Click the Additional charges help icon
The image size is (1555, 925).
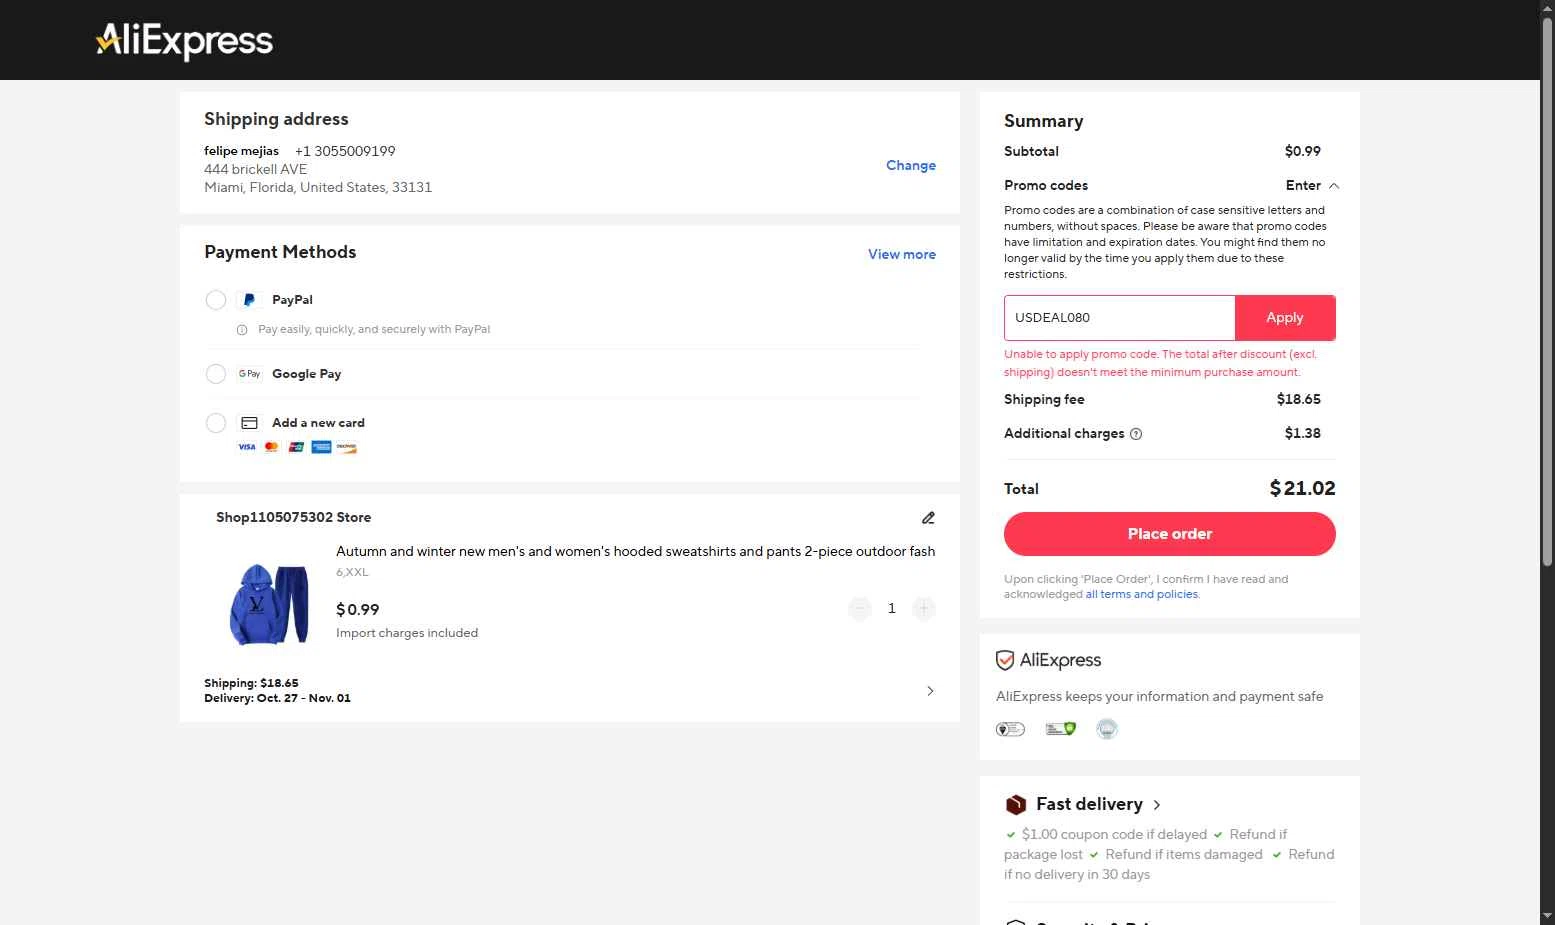point(1136,434)
